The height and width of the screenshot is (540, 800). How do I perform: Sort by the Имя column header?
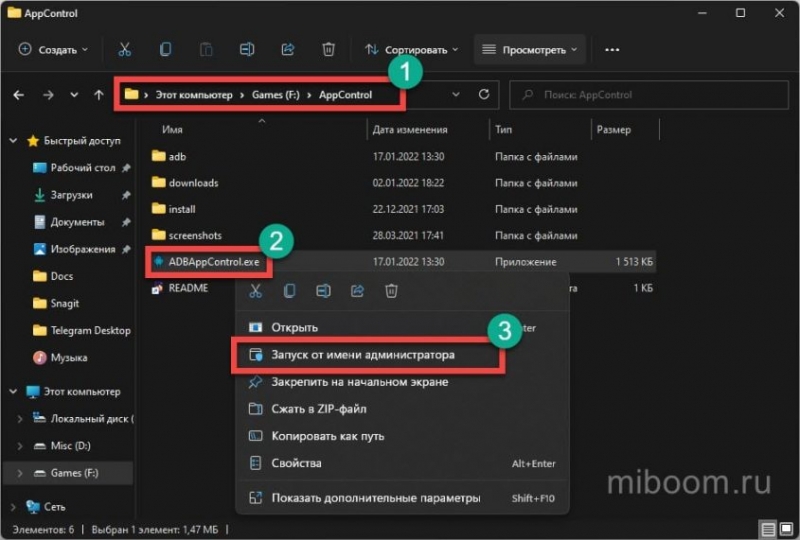pos(172,130)
